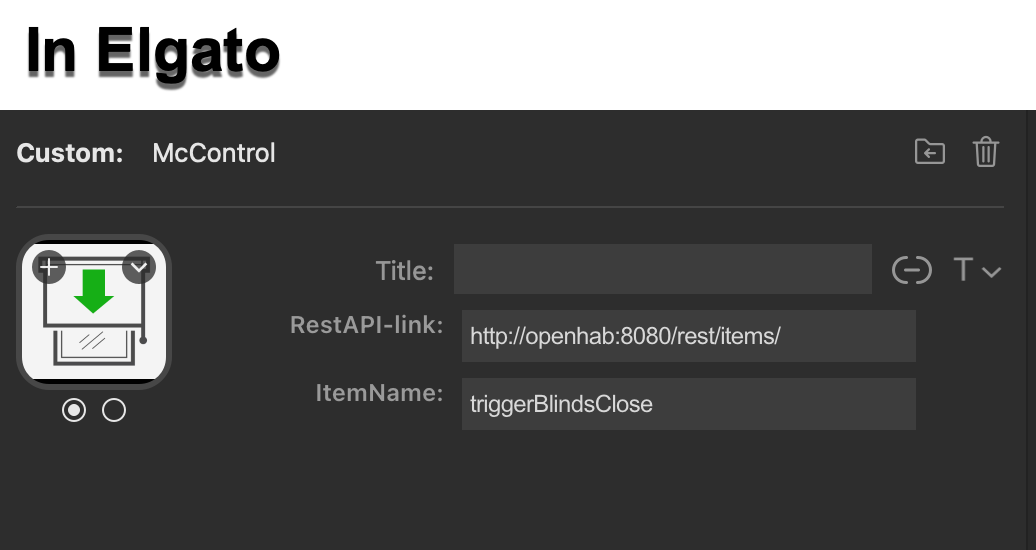Click the plus button on key image
Image resolution: width=1036 pixels, height=550 pixels.
pyautogui.click(x=48, y=267)
